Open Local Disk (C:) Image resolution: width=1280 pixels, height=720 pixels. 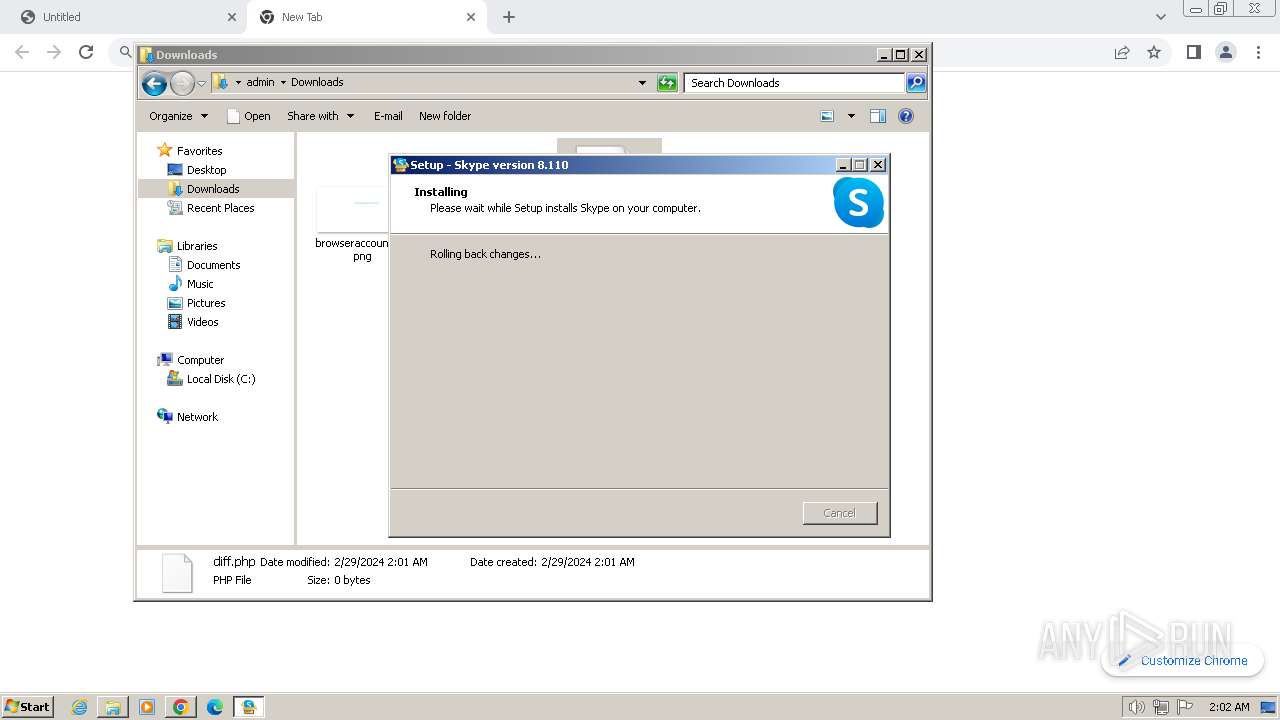coord(221,379)
